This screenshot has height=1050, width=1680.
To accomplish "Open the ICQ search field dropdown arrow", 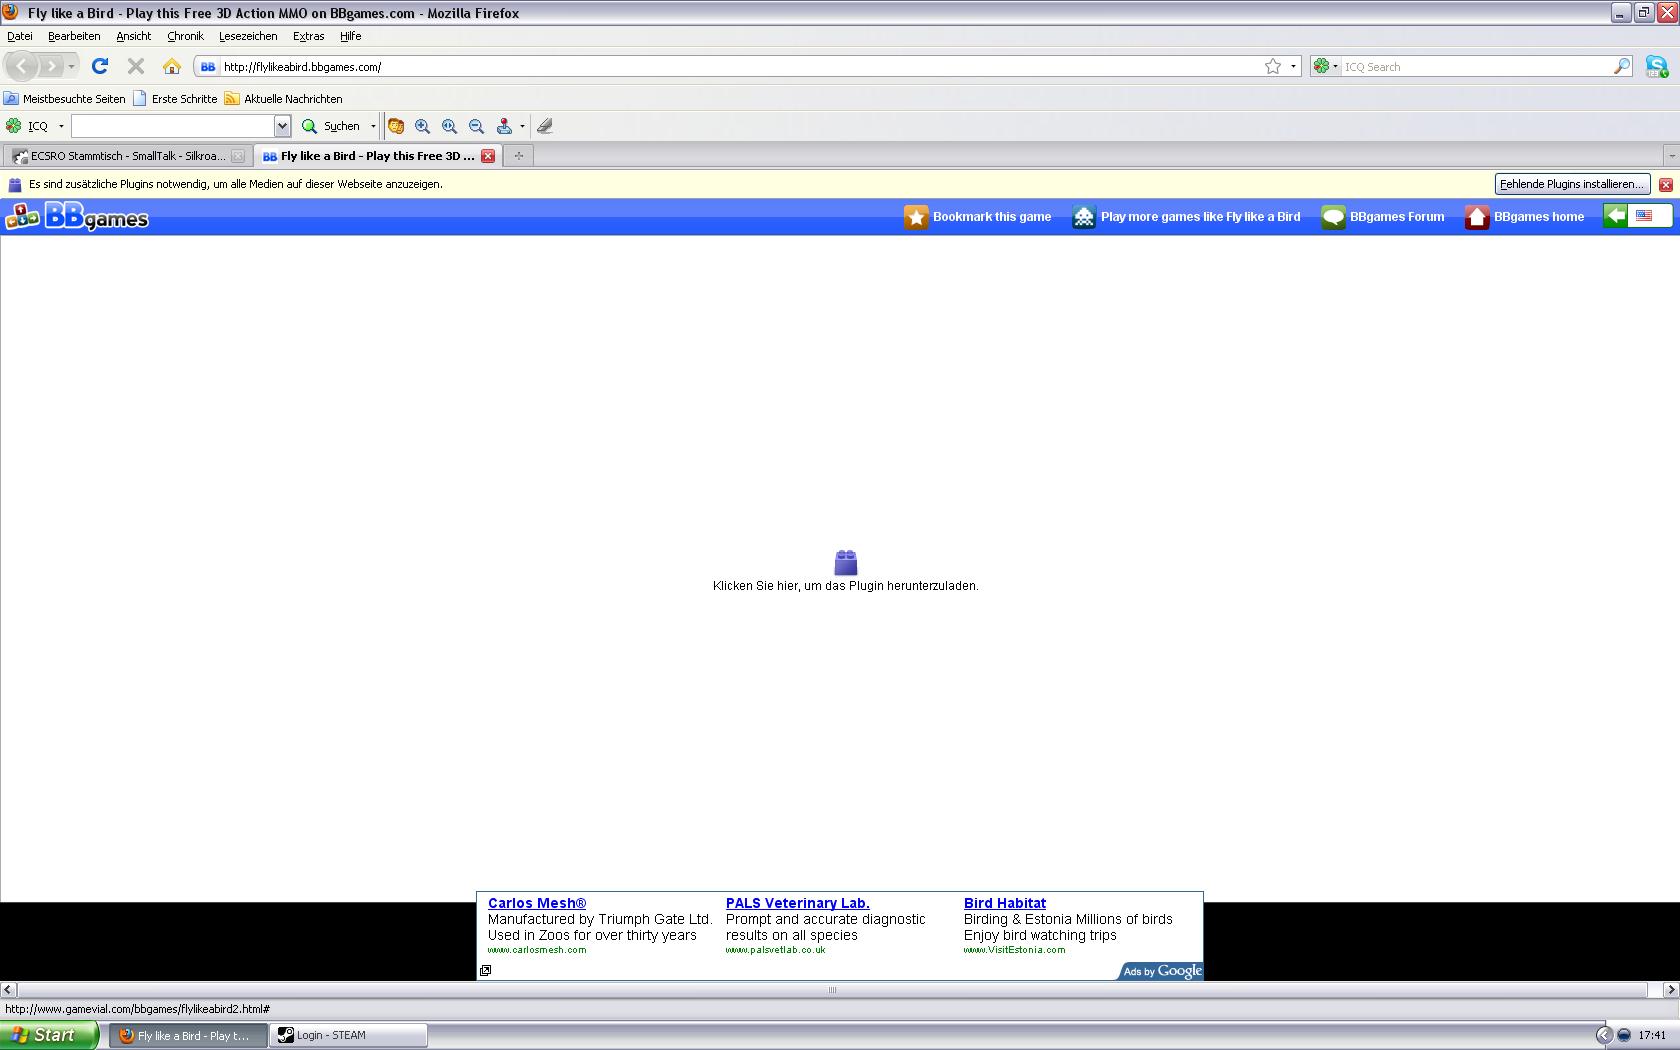I will (x=282, y=126).
